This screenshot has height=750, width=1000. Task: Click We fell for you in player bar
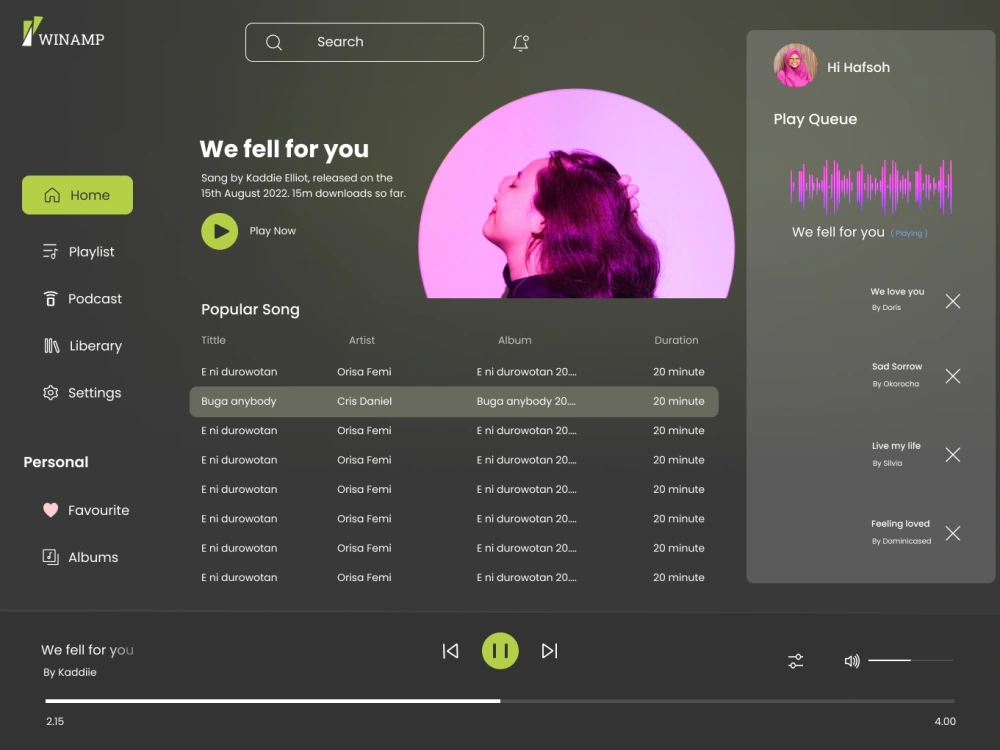pos(87,650)
